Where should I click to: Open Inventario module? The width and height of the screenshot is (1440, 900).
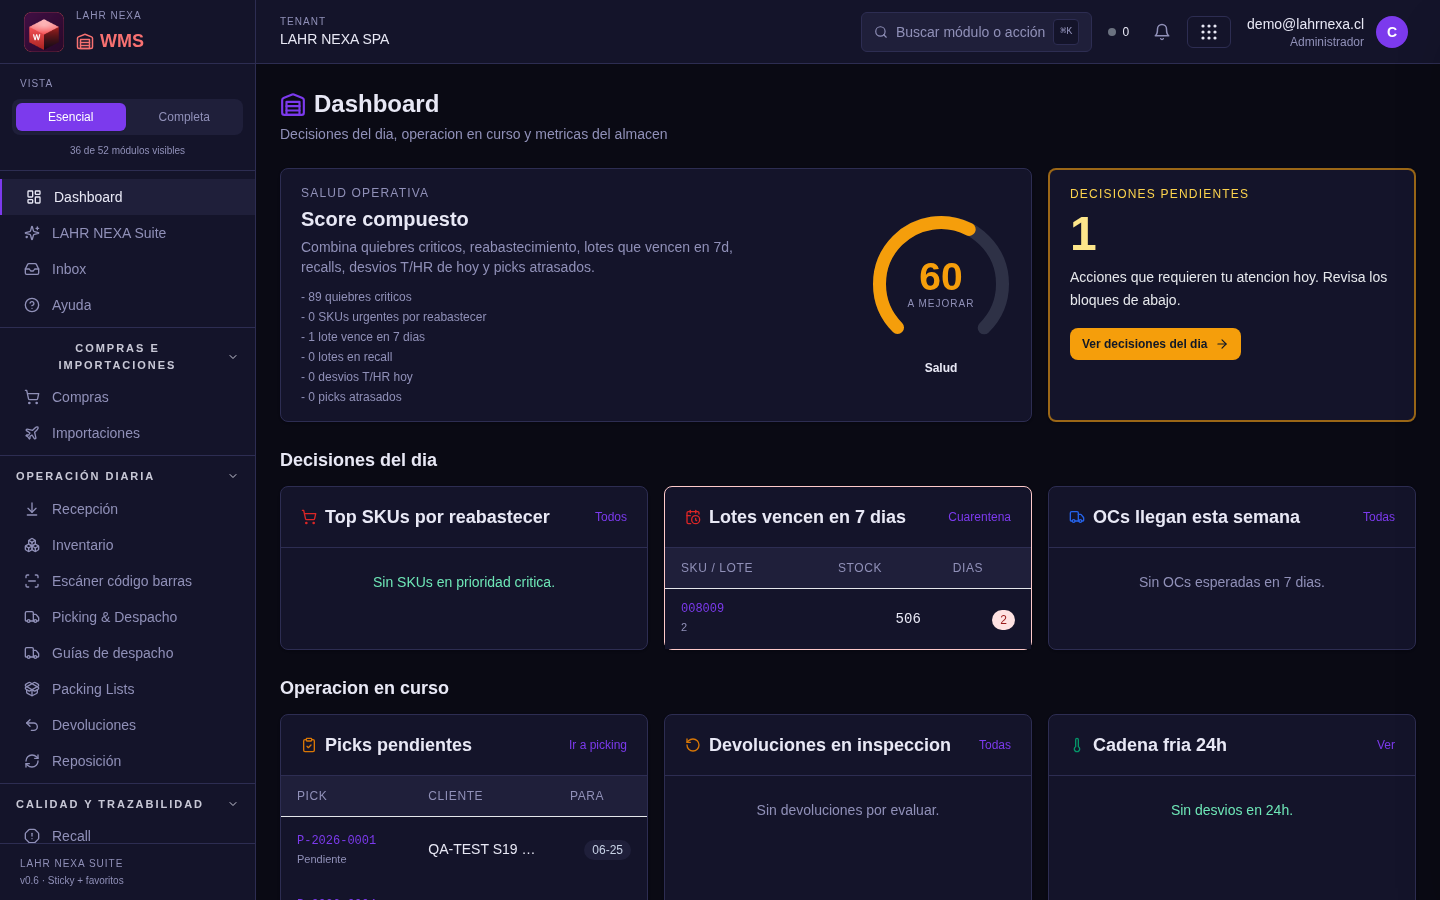click(x=128, y=545)
